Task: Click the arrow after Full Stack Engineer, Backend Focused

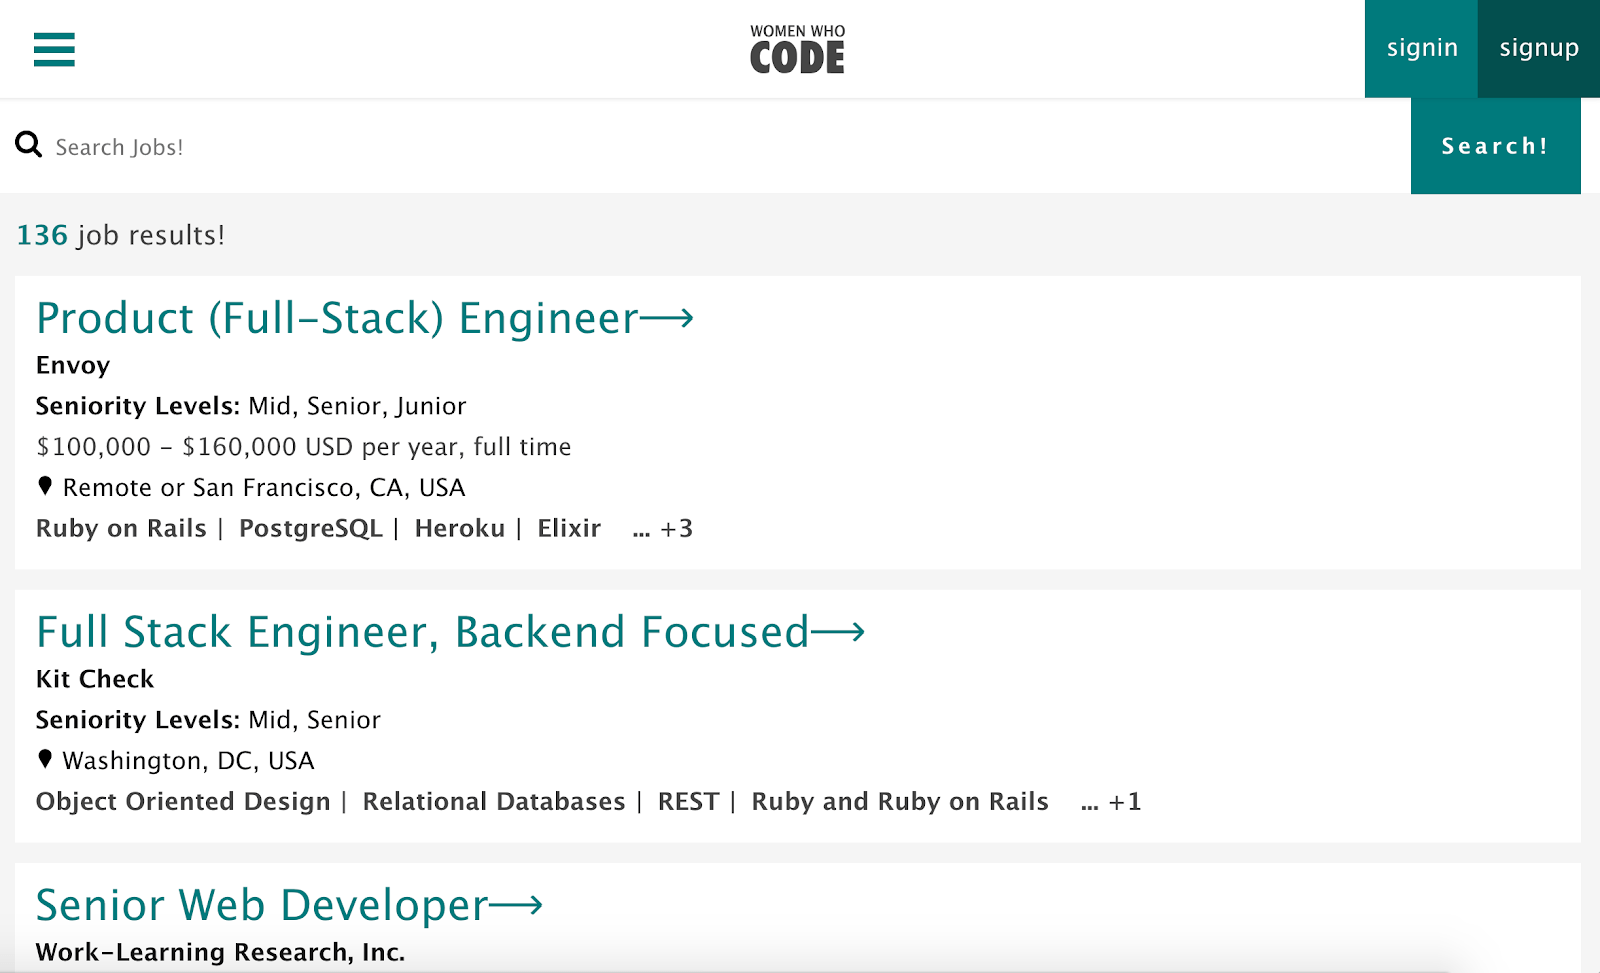Action: [x=838, y=632]
